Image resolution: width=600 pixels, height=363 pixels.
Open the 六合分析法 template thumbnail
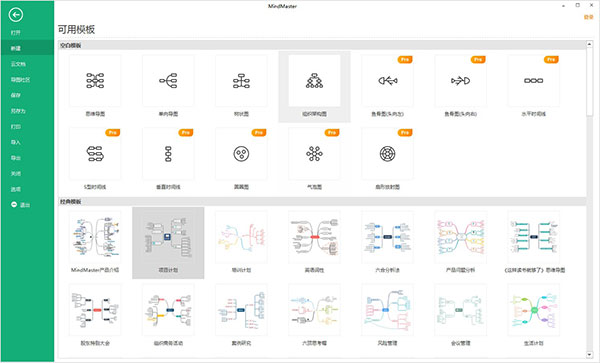pos(387,237)
